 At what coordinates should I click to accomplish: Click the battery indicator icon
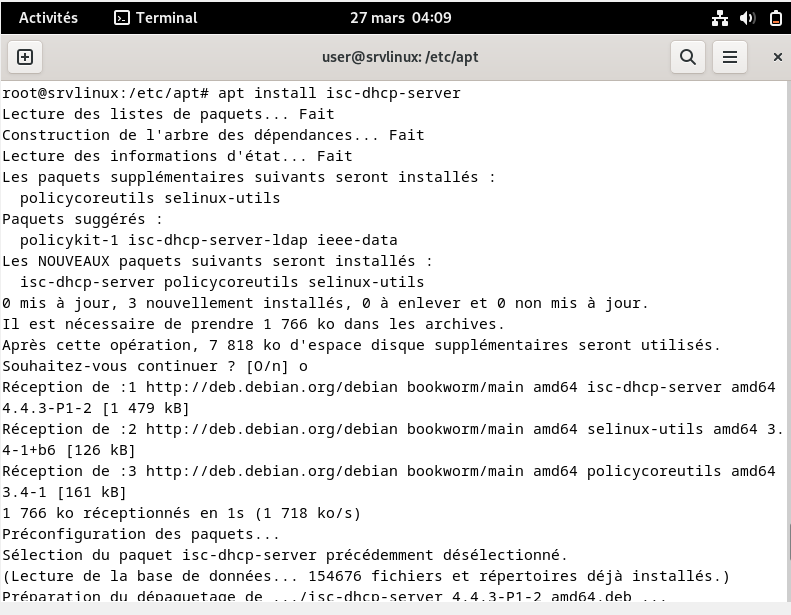772,18
